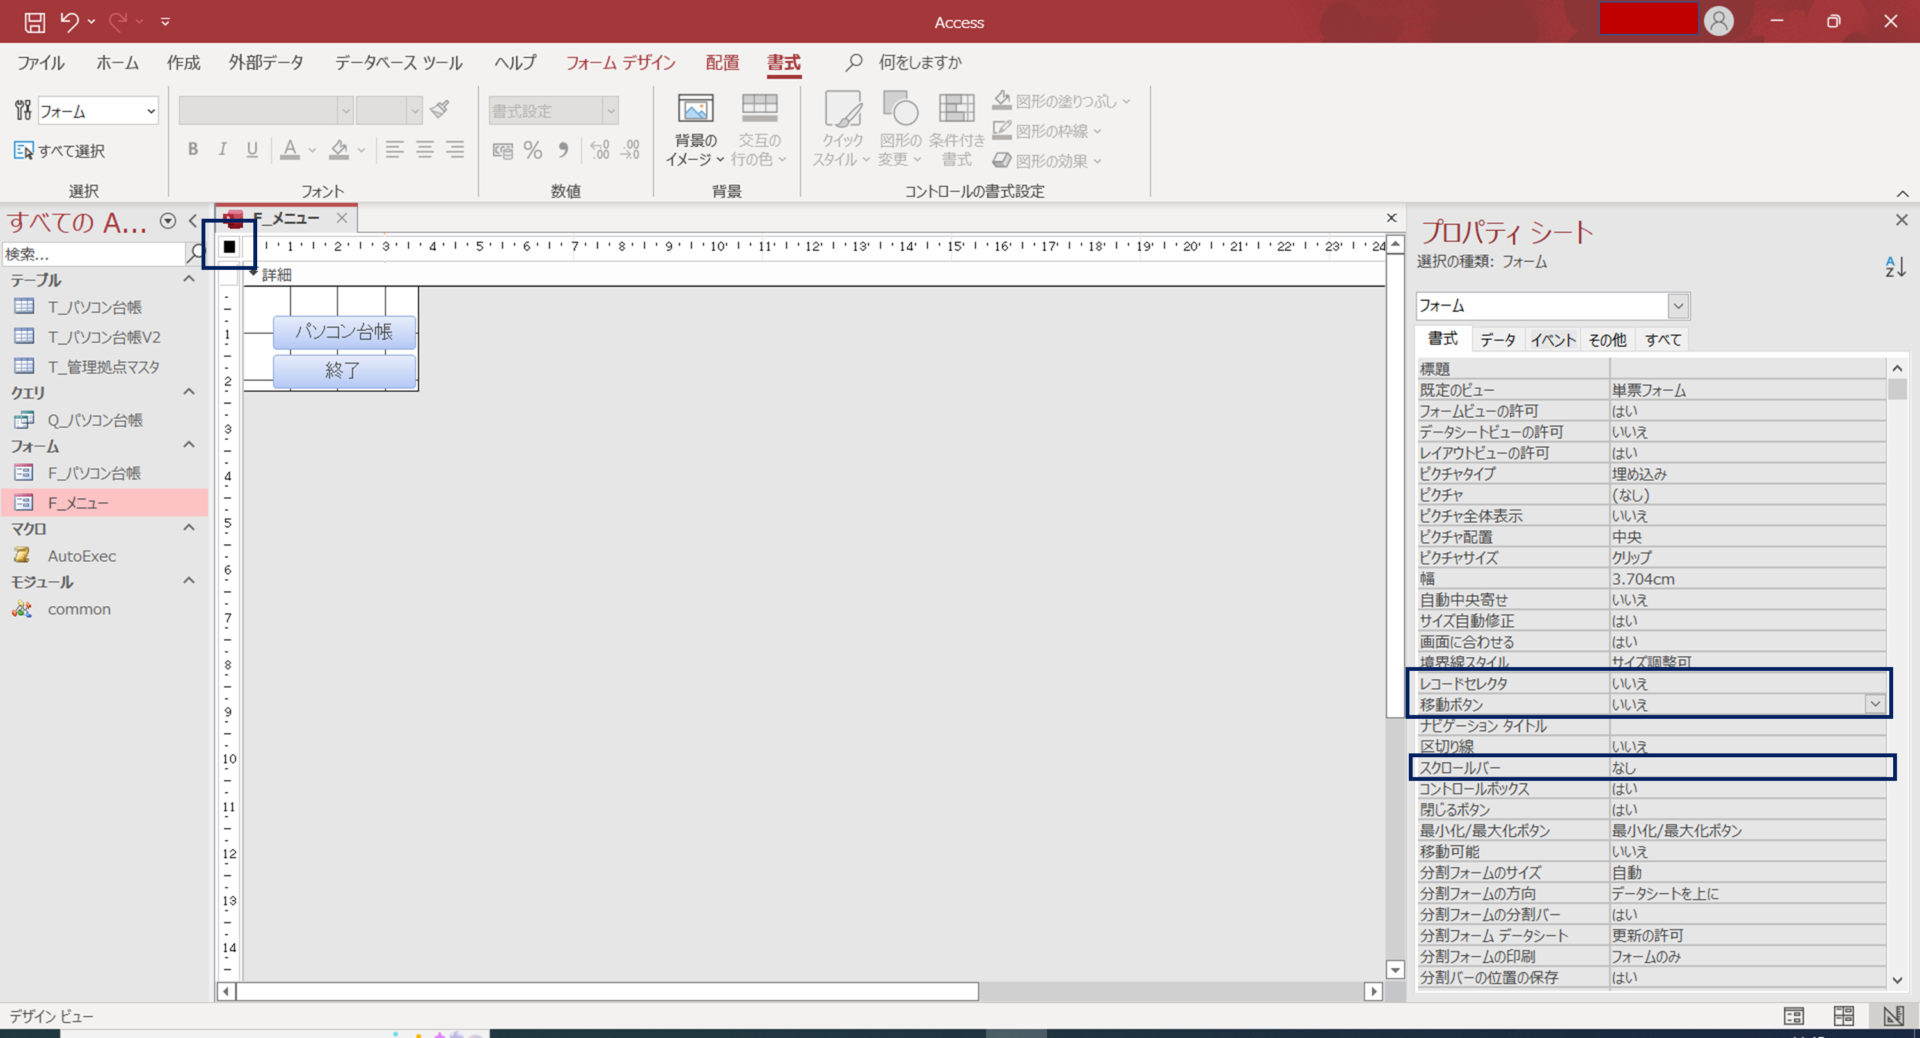Toggle underline formatting
This screenshot has width=1920, height=1038.
click(x=252, y=150)
